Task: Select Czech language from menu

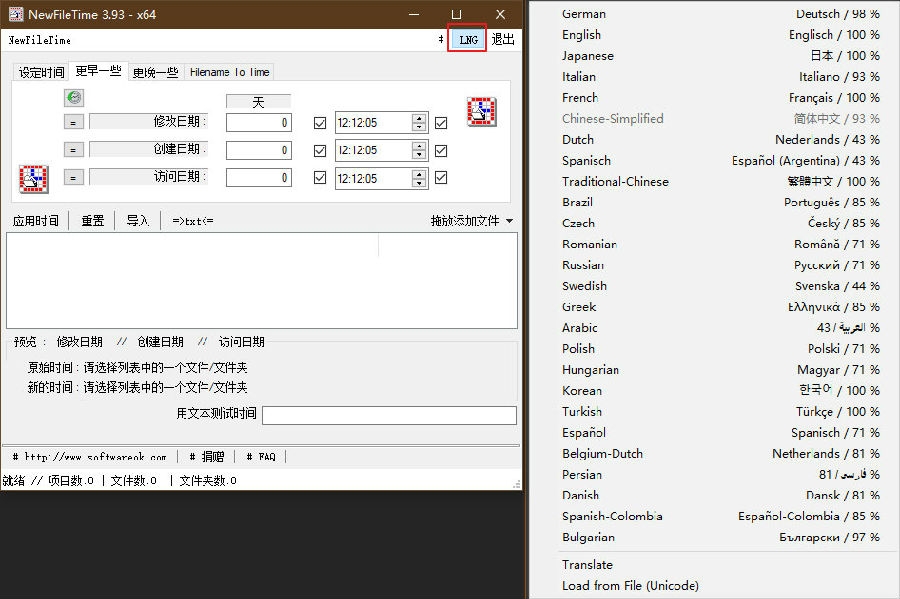Action: point(720,223)
